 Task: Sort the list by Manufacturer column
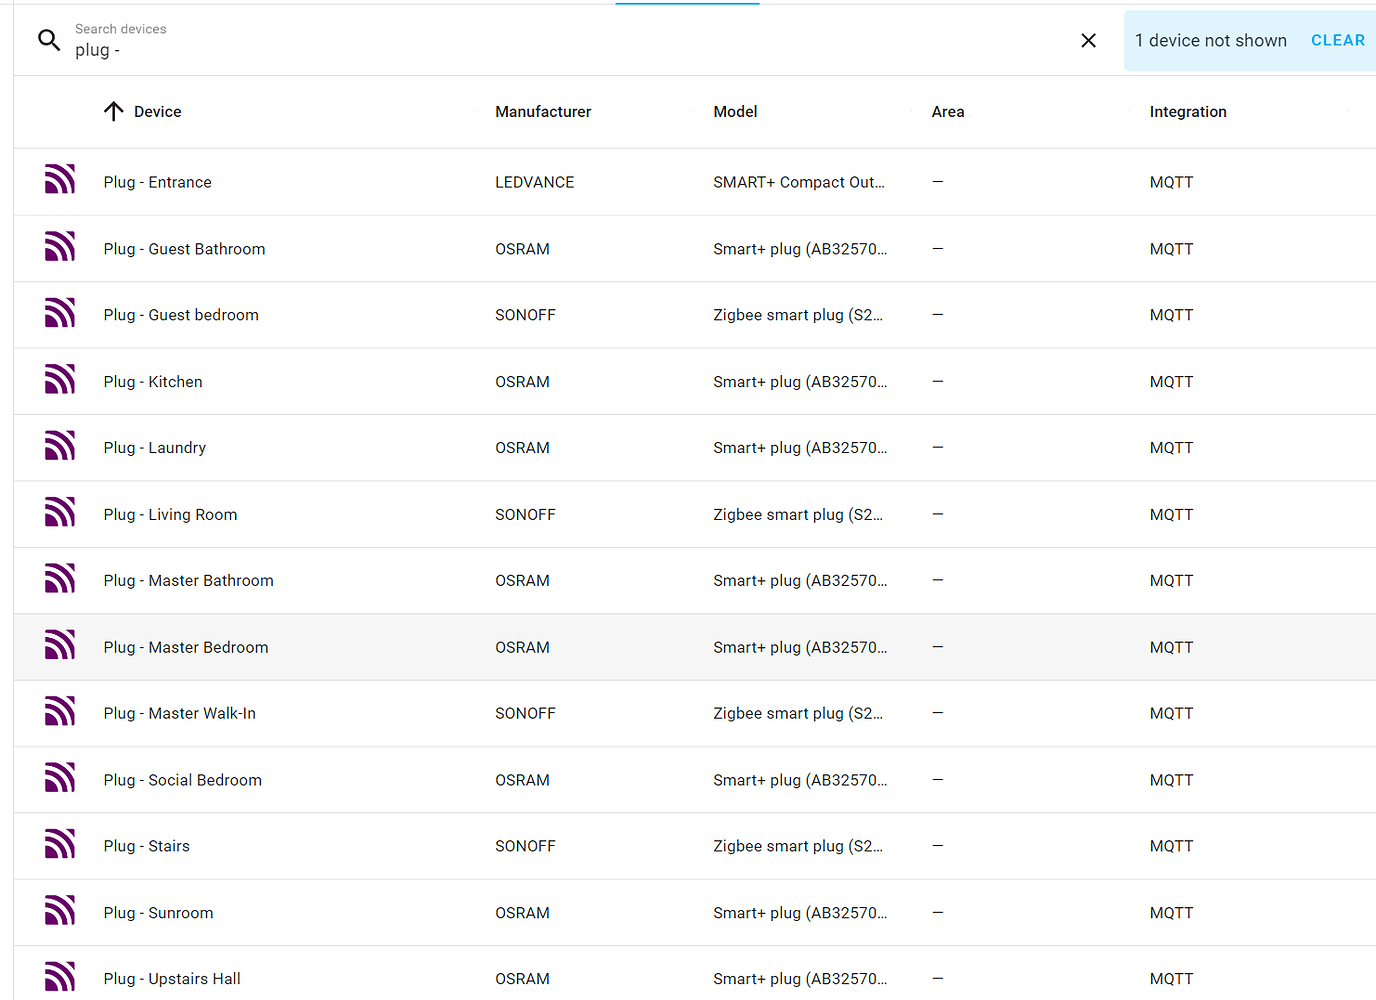point(543,111)
